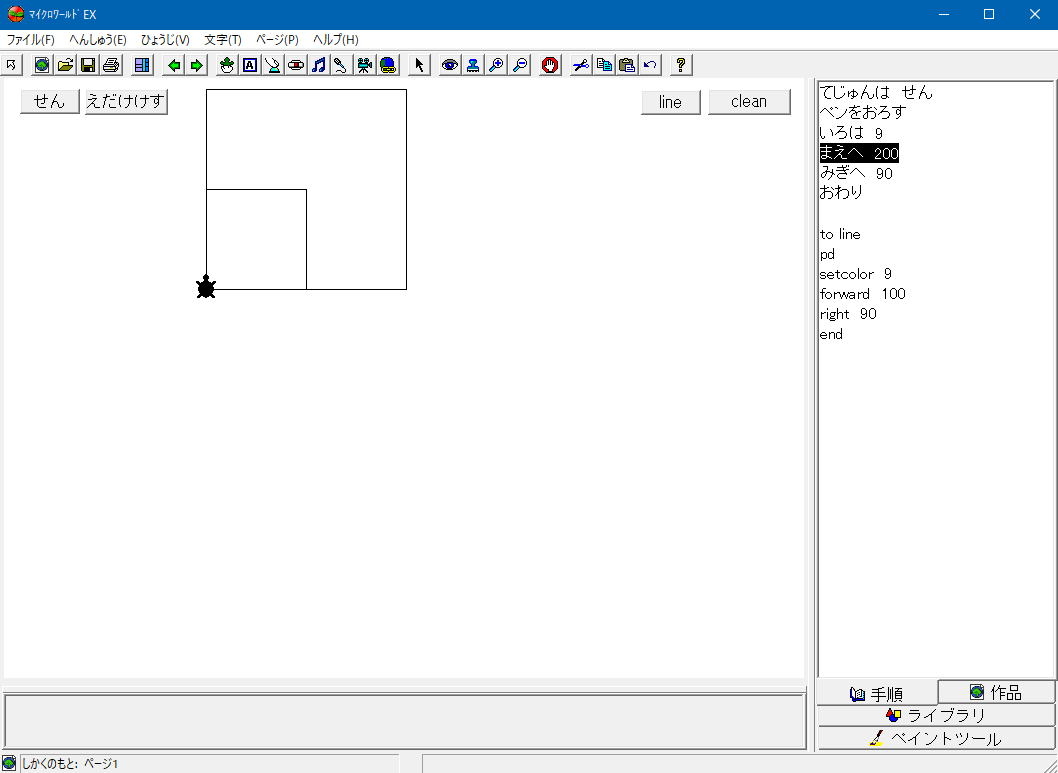Image resolution: width=1058 pixels, height=773 pixels.
Task: Click the いろは 9 line
Action: point(851,133)
